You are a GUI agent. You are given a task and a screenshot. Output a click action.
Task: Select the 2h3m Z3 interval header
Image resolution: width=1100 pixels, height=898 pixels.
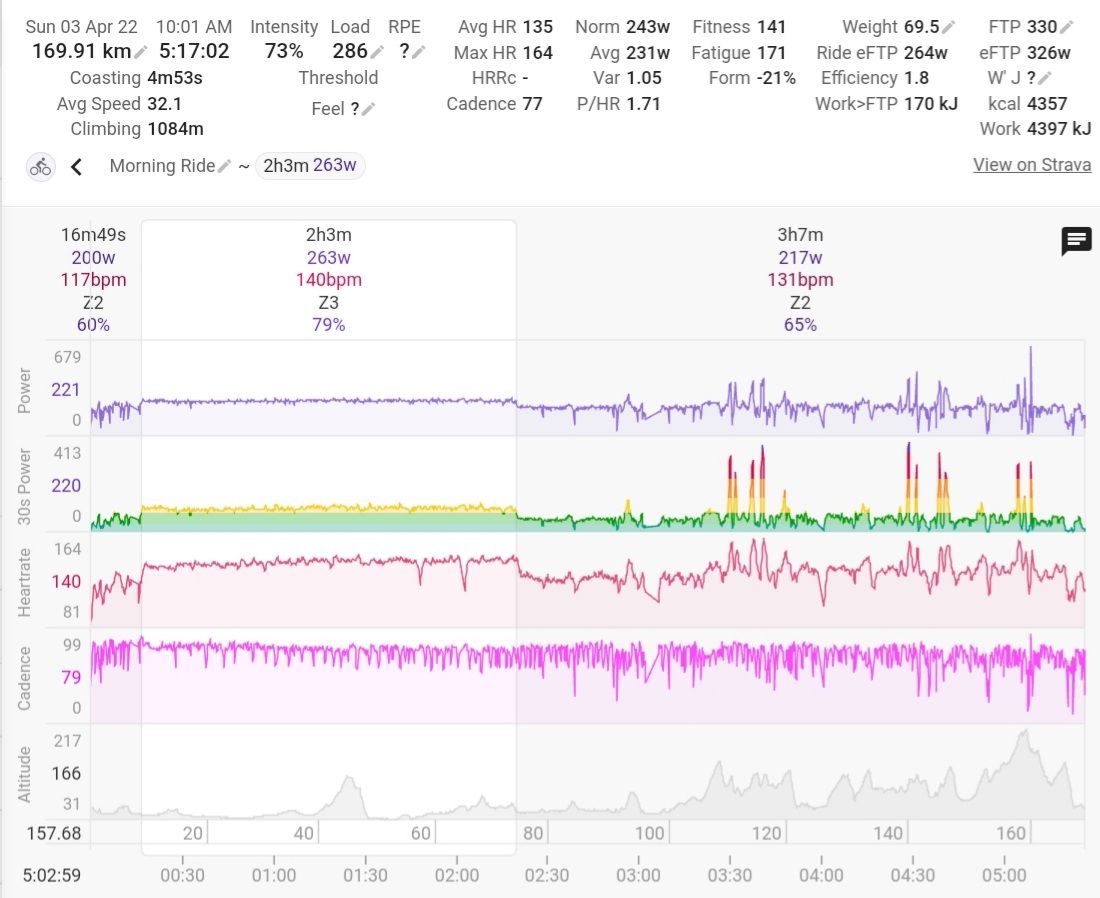(328, 279)
